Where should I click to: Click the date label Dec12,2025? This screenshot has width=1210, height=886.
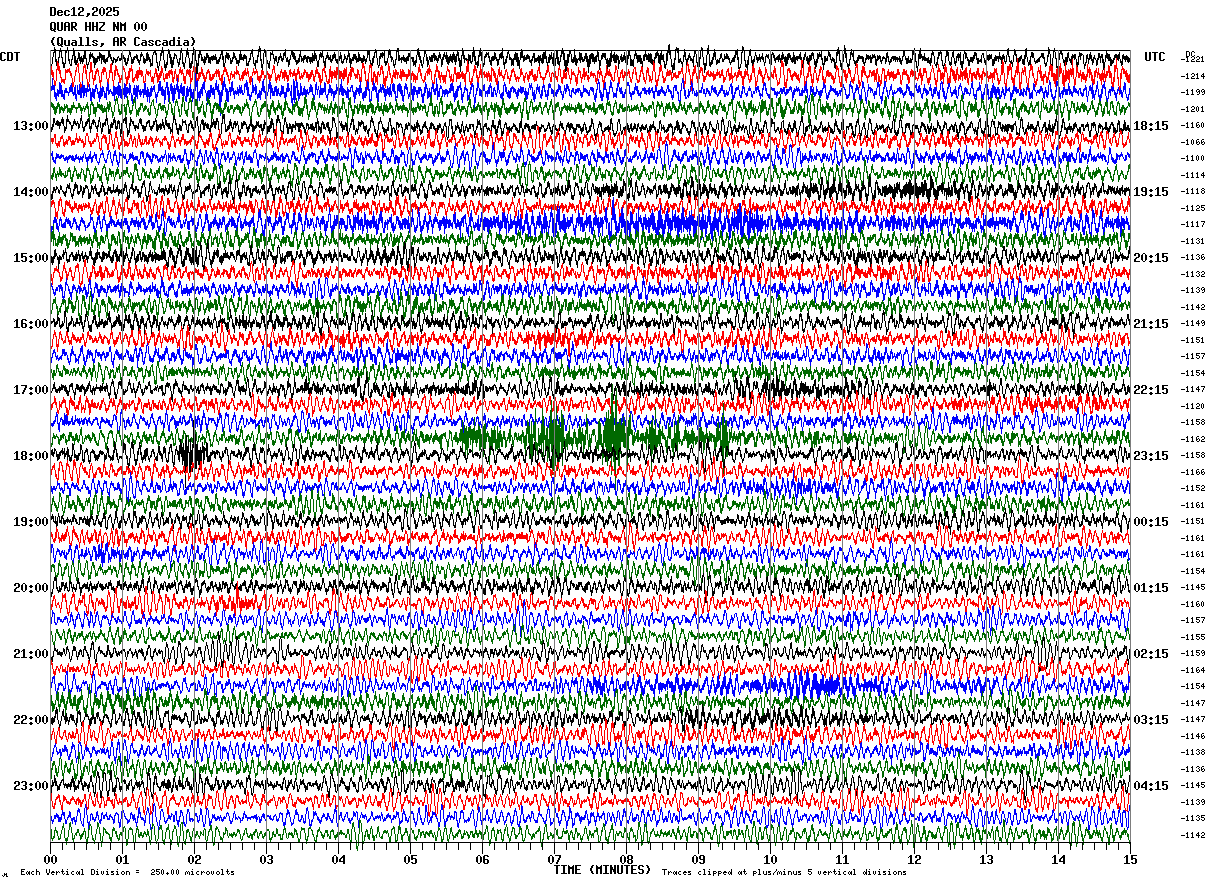(84, 12)
